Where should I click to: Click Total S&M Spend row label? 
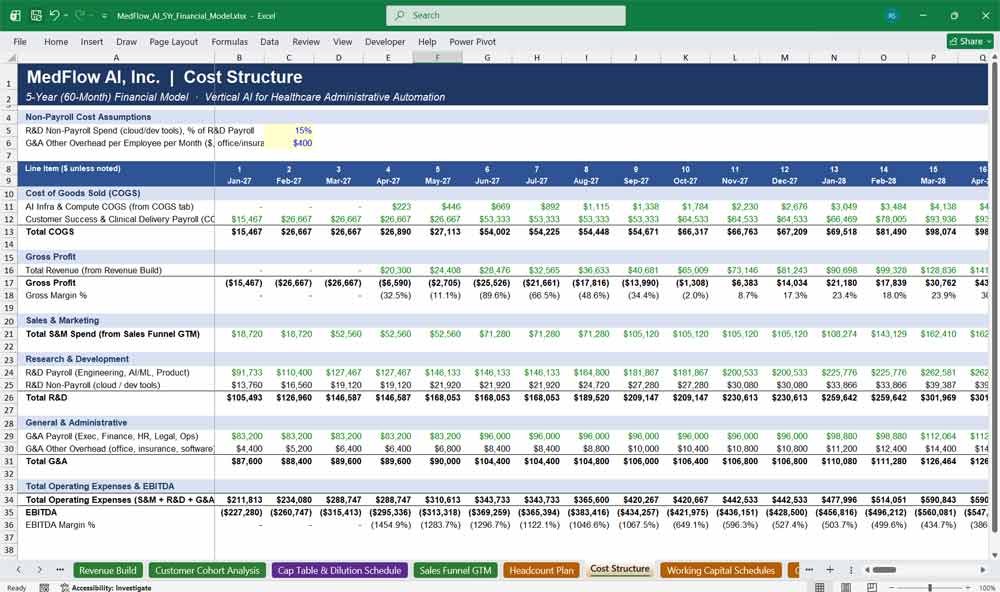click(x=116, y=334)
